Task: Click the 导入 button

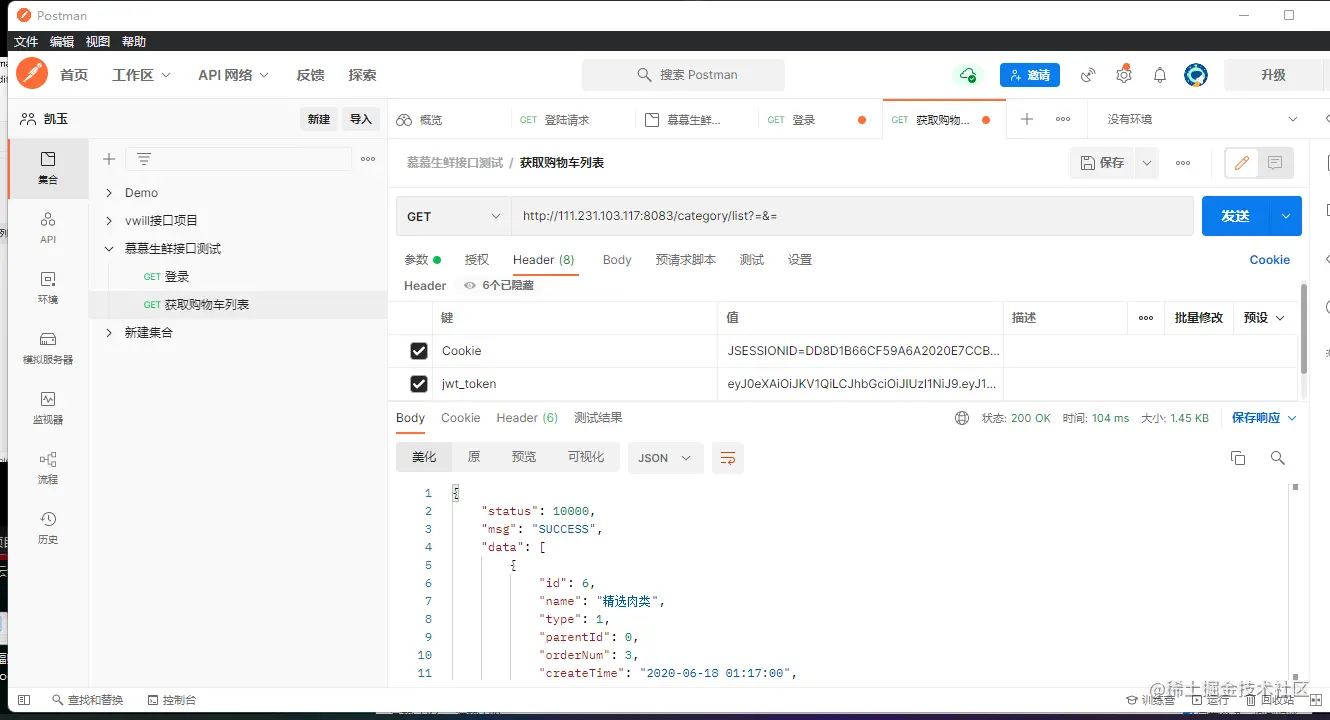Action: click(x=361, y=119)
